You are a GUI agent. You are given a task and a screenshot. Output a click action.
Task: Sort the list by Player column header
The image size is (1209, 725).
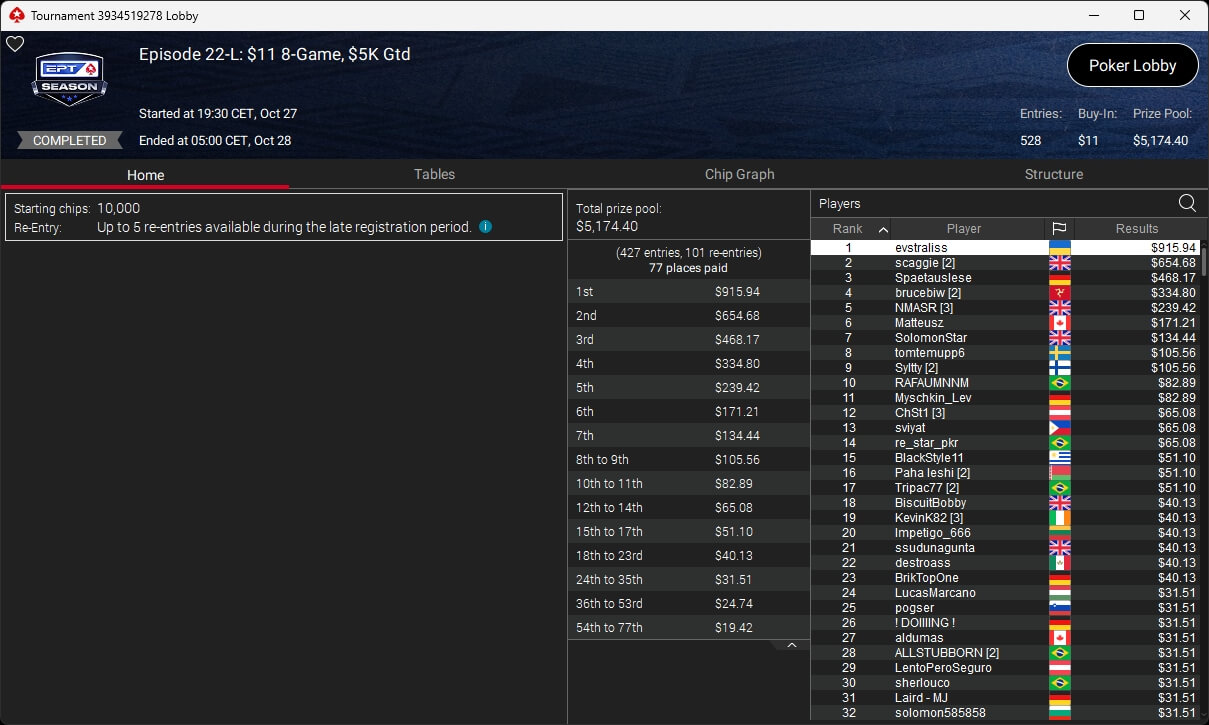[964, 229]
